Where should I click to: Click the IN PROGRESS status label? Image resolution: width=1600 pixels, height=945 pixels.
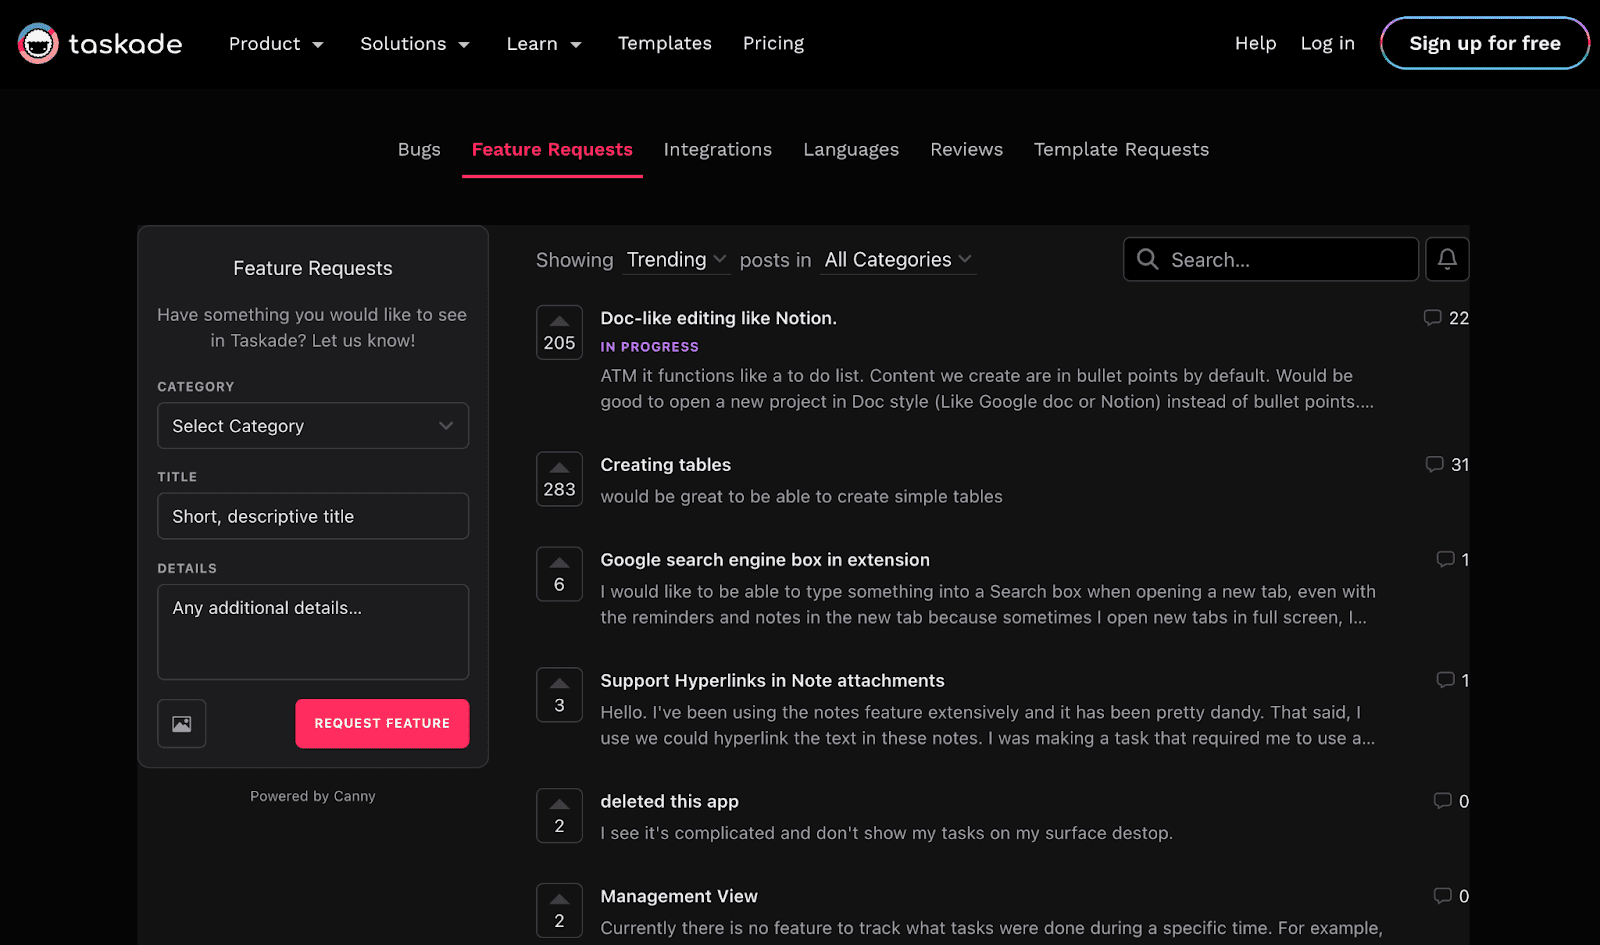649,347
